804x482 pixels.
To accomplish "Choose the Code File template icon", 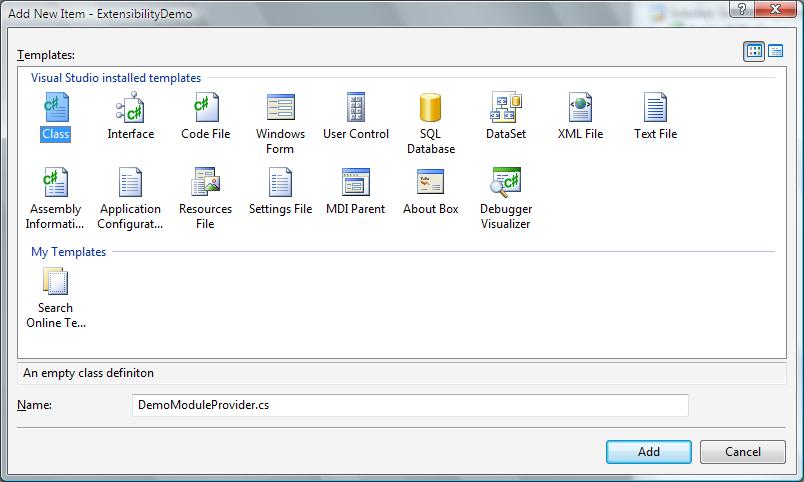I will tap(206, 107).
